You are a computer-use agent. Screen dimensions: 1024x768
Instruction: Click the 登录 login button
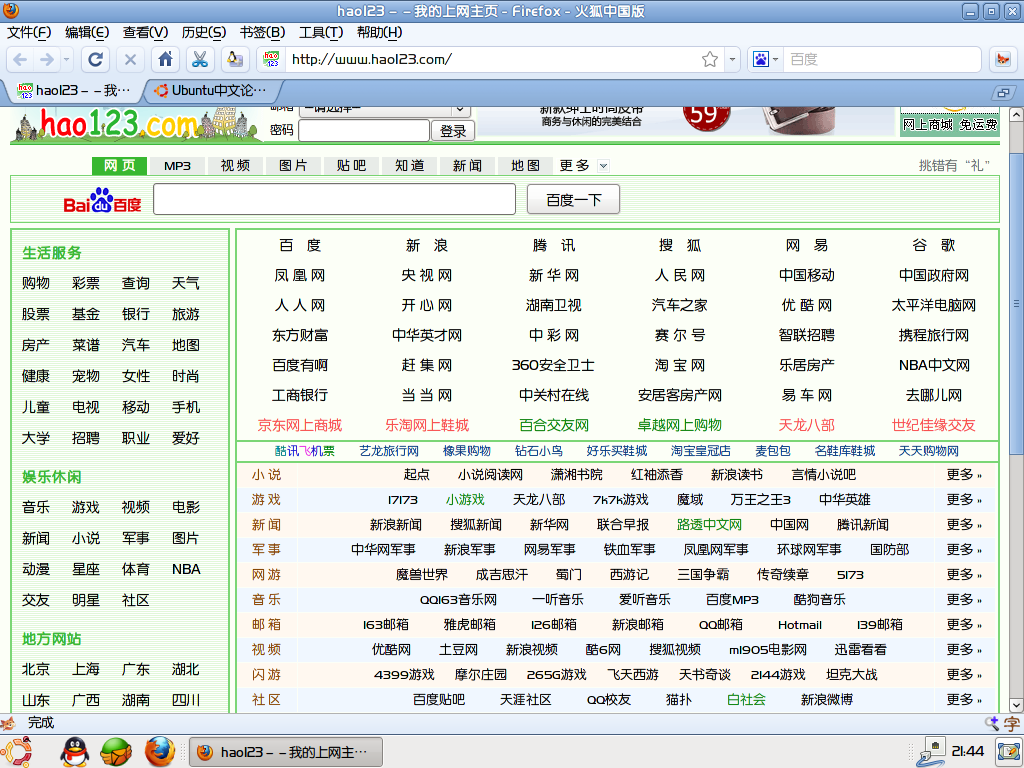coord(453,131)
